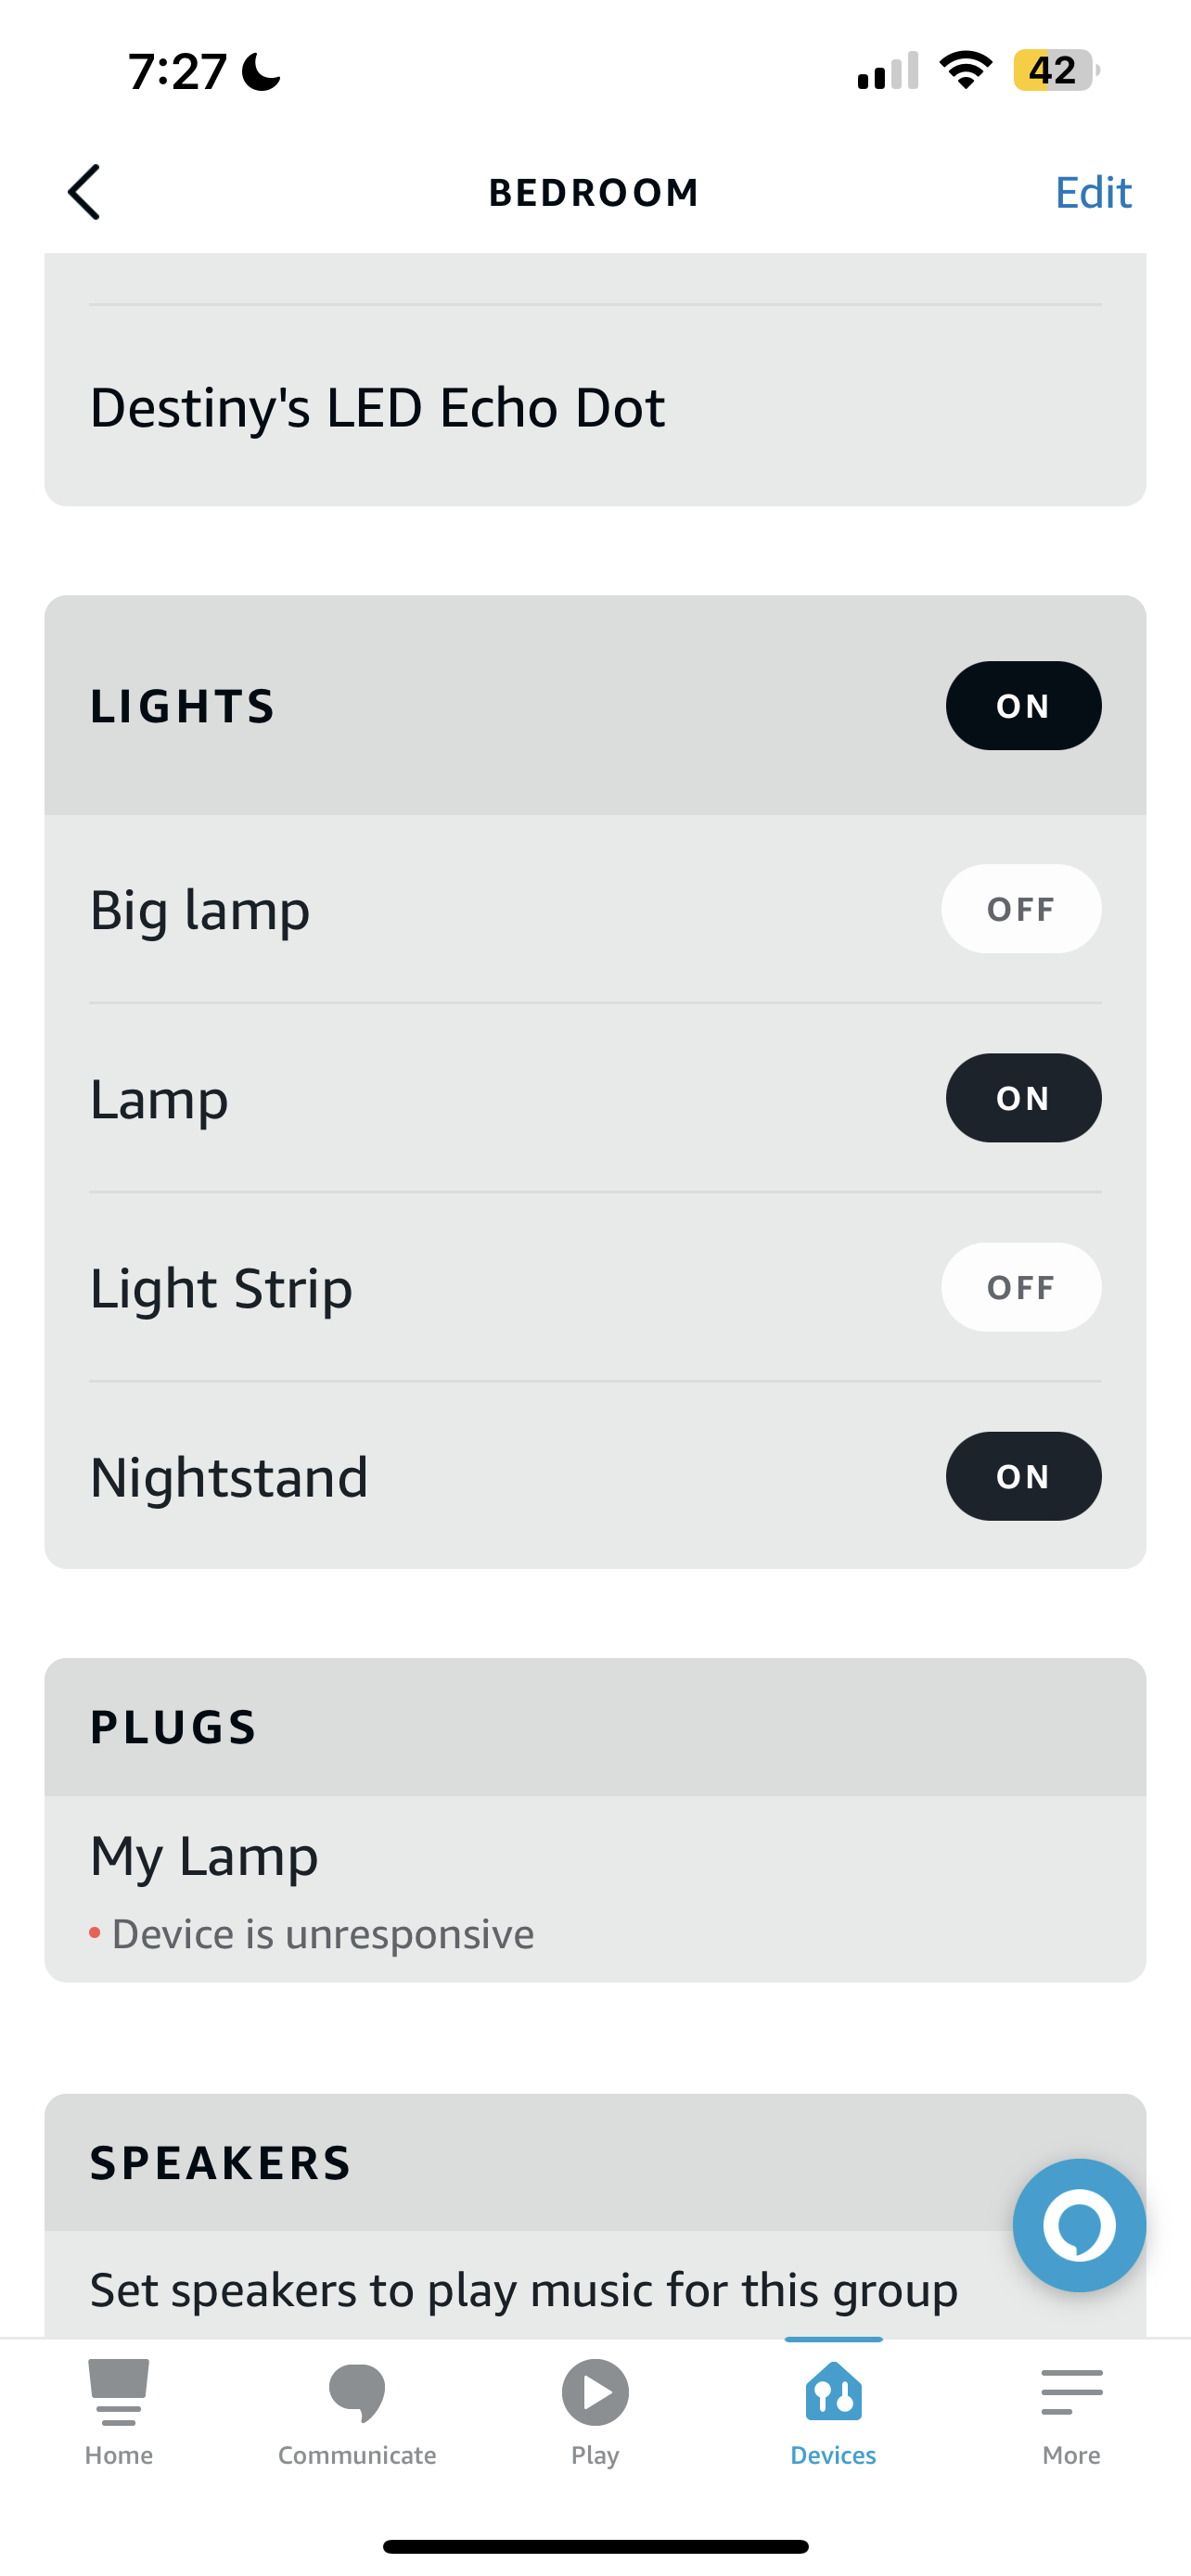Tap the Wi-Fi status icon

pyautogui.click(x=965, y=71)
